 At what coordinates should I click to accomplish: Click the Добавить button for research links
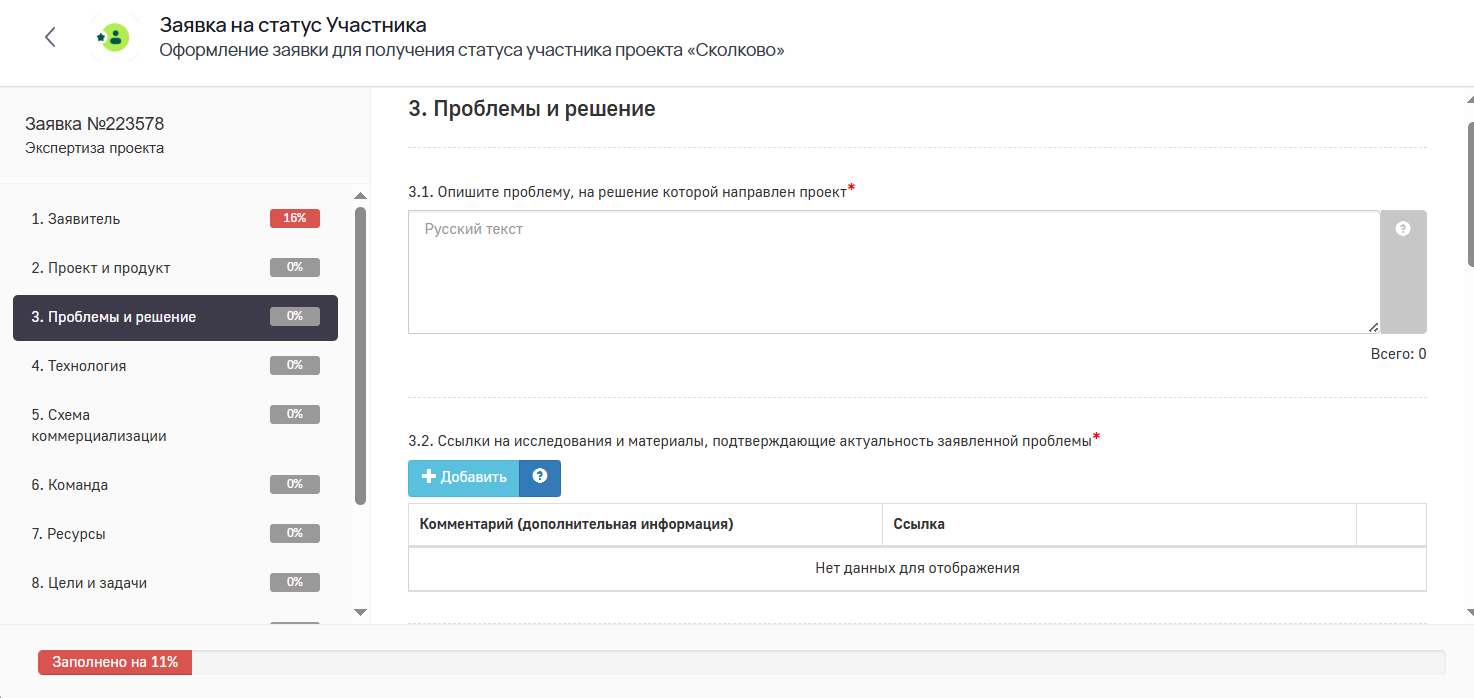point(464,478)
